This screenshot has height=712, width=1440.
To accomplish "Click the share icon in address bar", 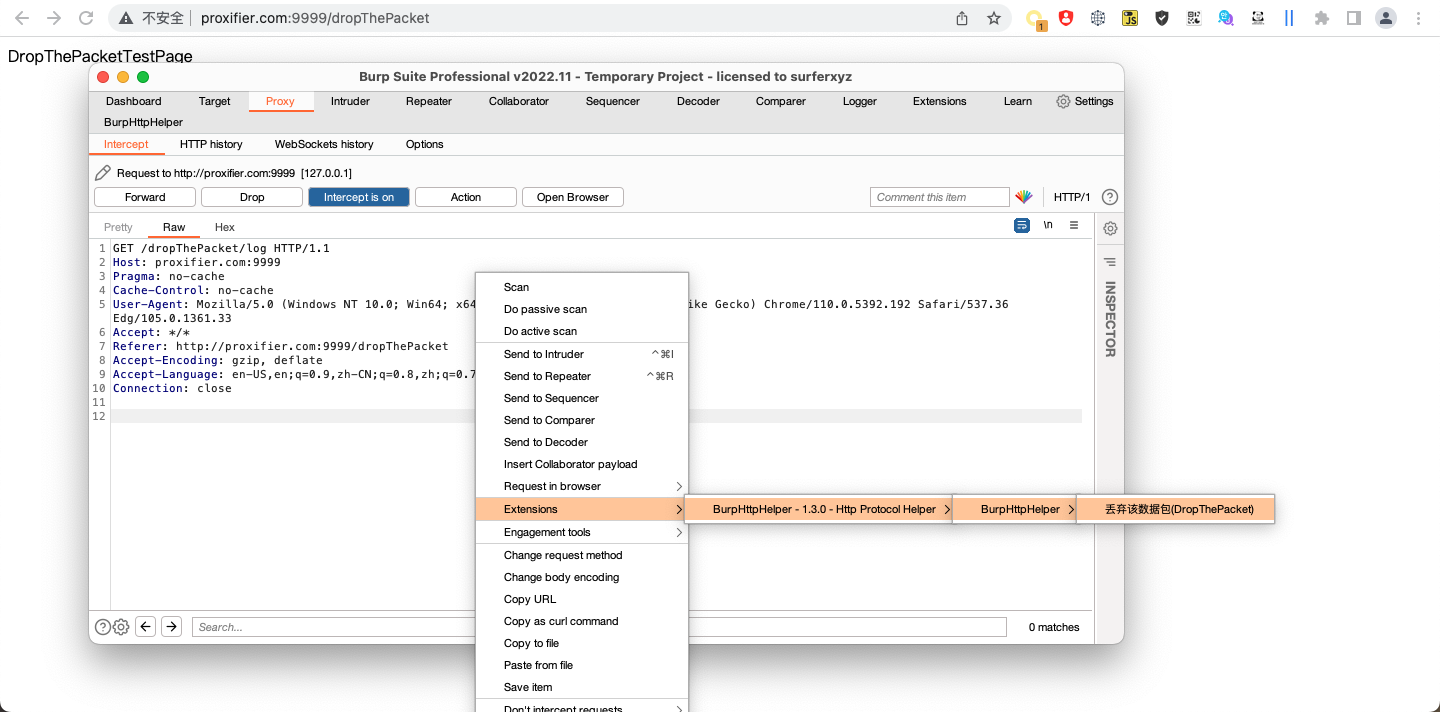I will [x=962, y=18].
